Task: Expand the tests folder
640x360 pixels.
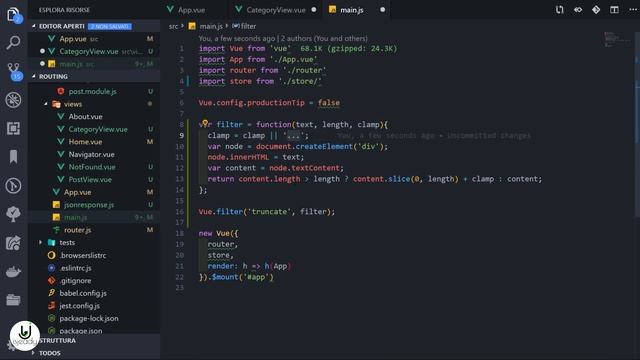Action: pyautogui.click(x=40, y=242)
